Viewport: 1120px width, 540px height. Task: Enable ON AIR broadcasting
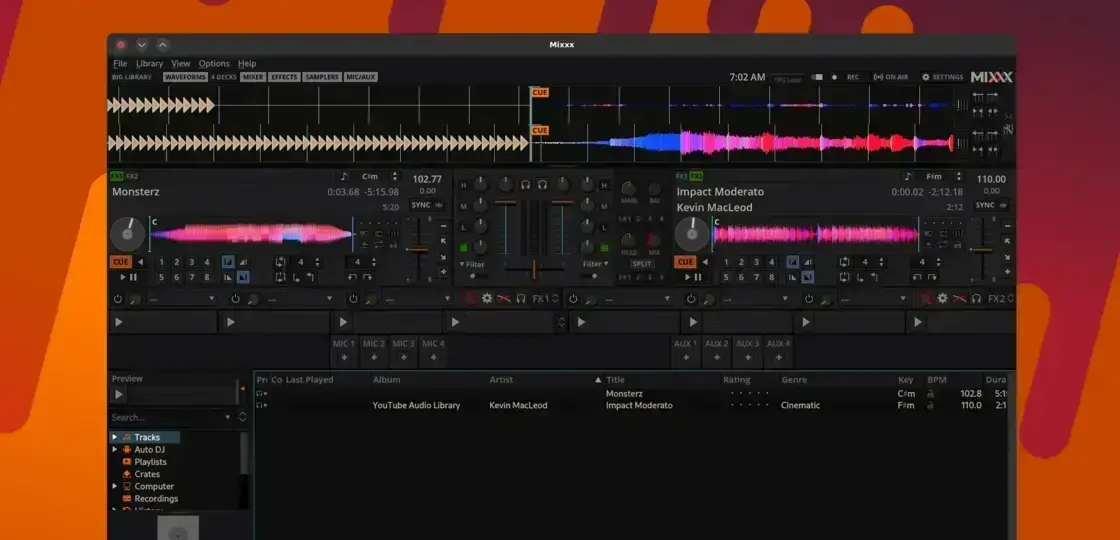[891, 77]
